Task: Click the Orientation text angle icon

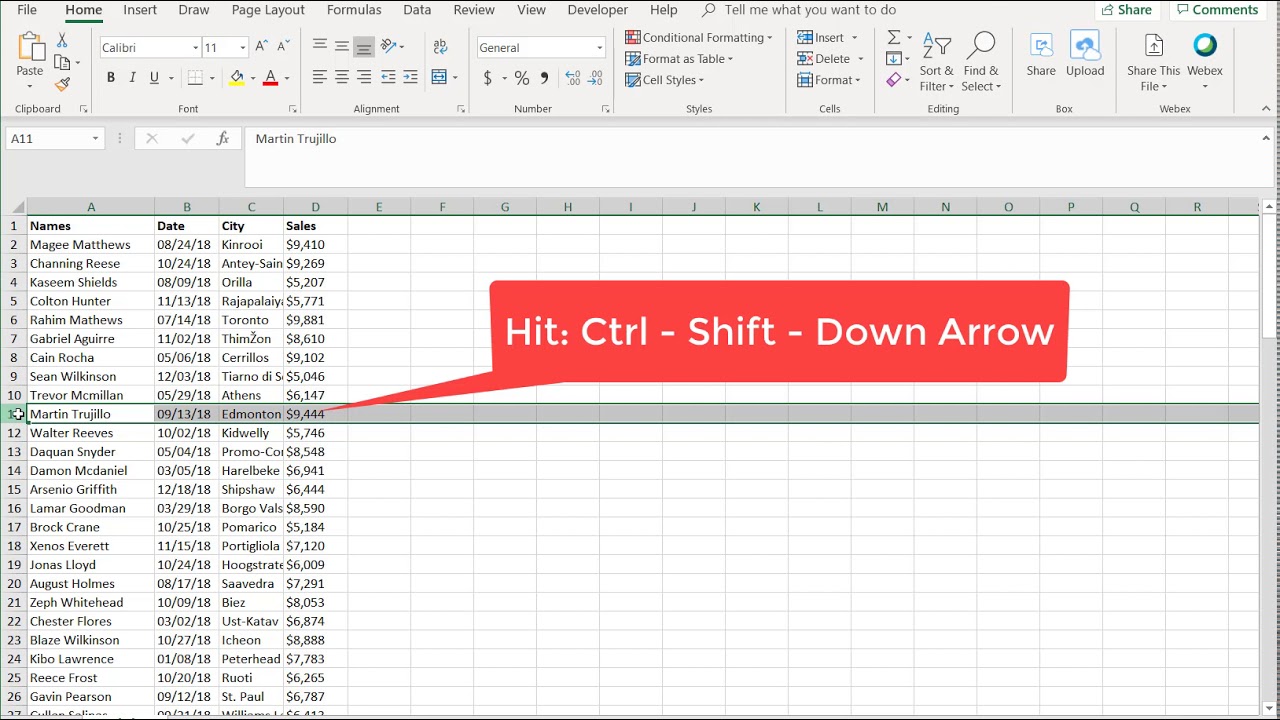Action: click(x=389, y=46)
